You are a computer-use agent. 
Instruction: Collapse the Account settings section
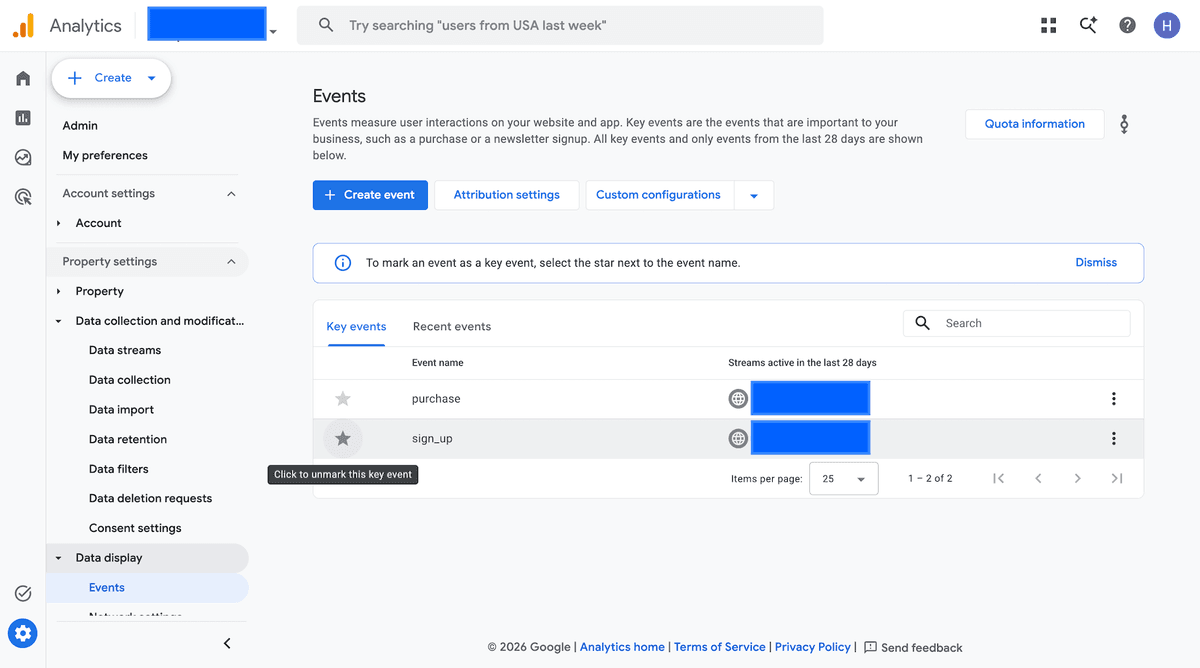click(x=231, y=194)
